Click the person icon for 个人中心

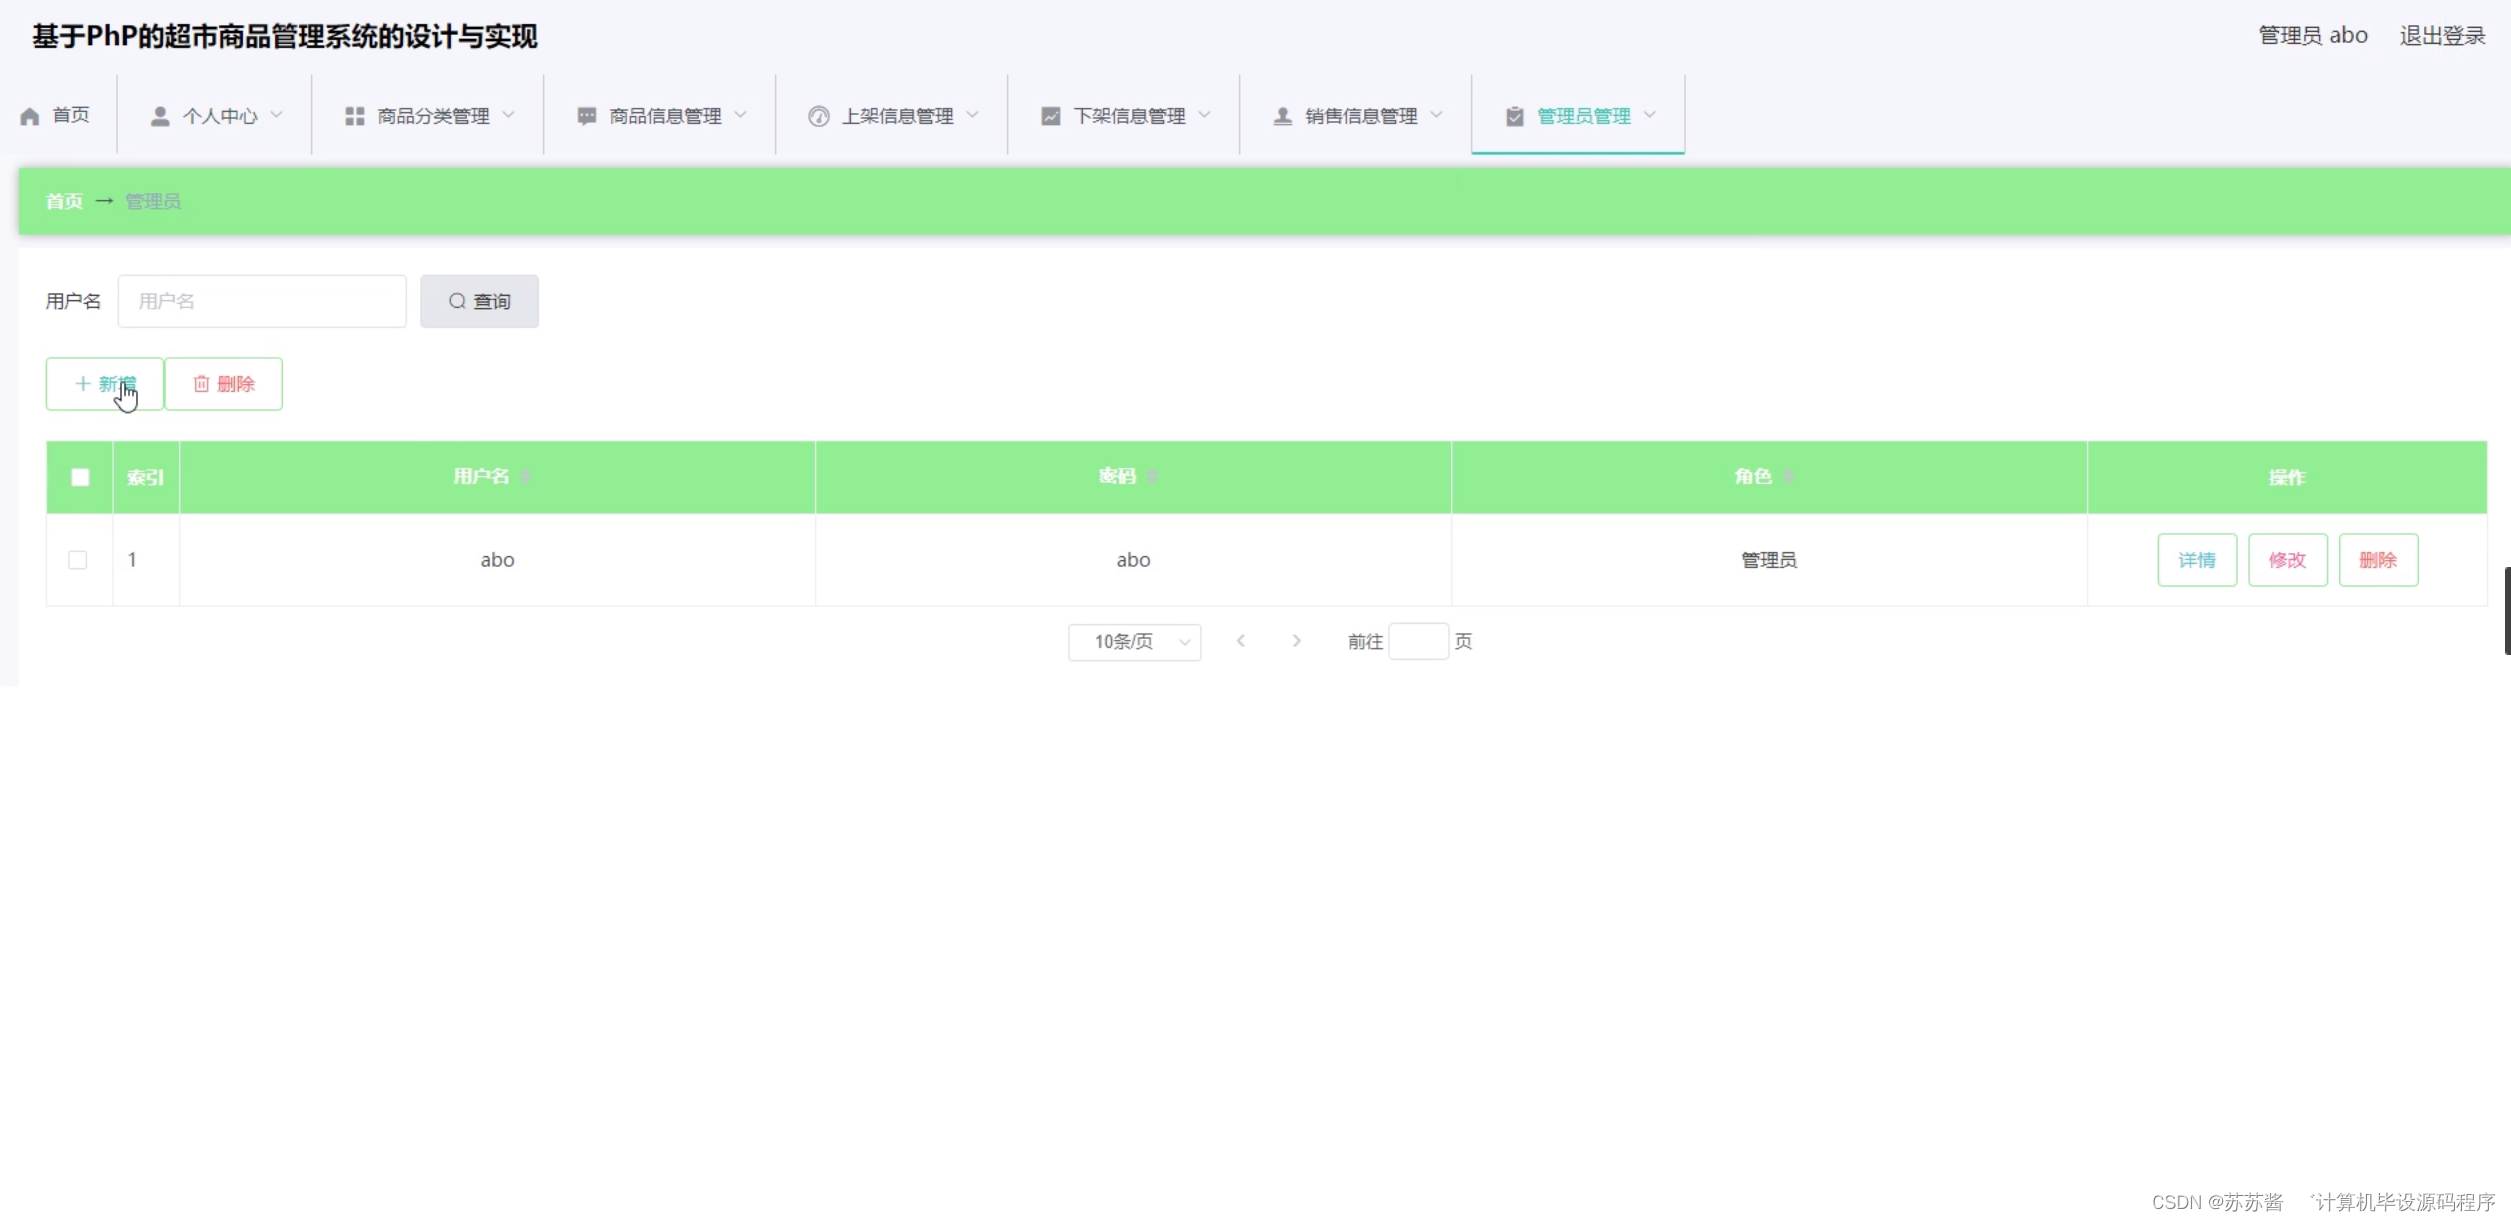tap(159, 115)
